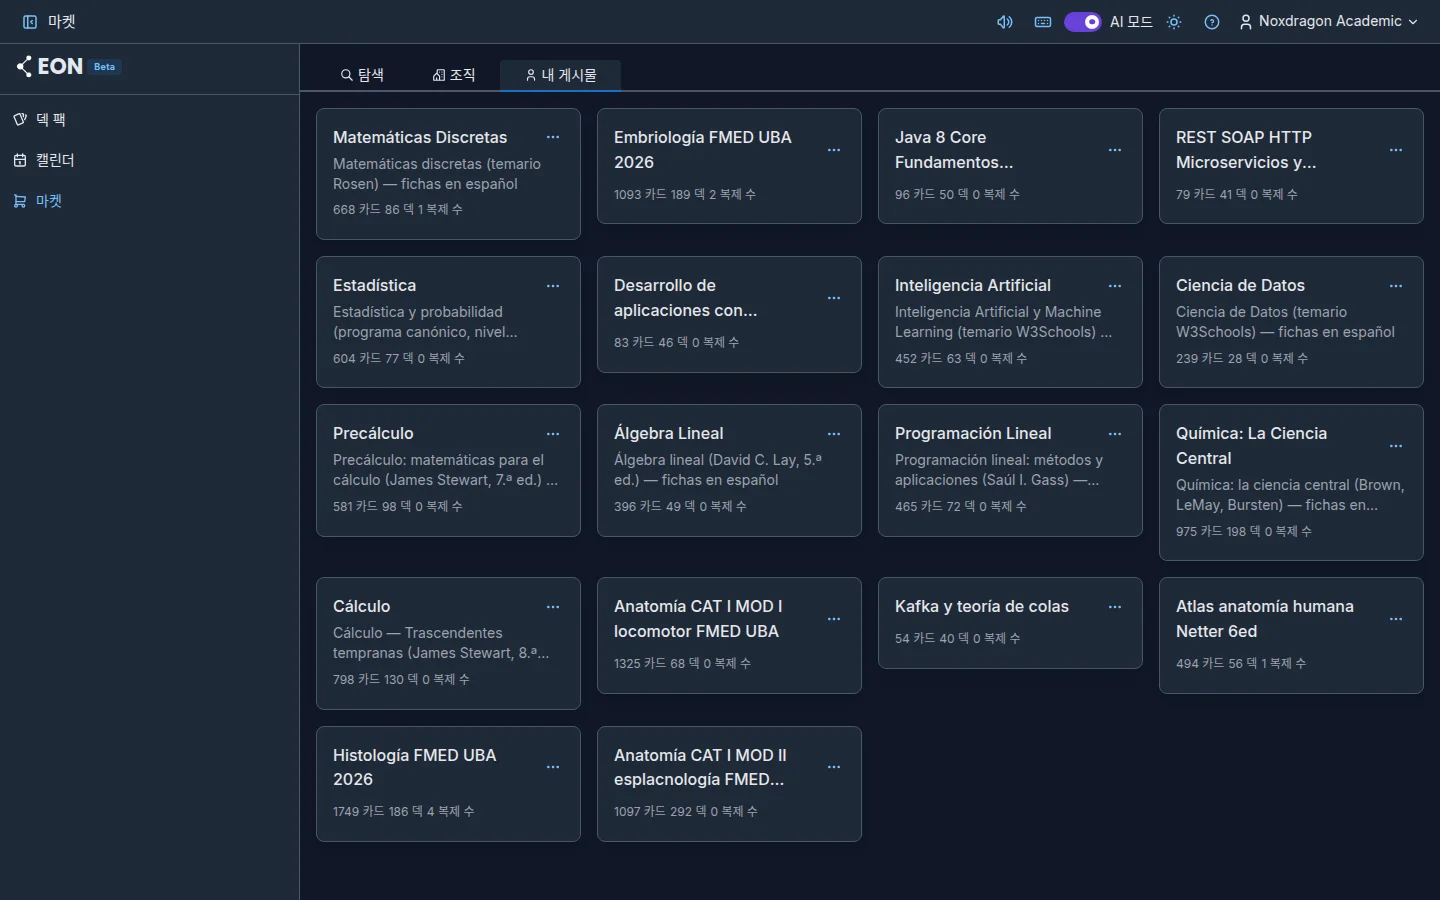This screenshot has width=1440, height=900.
Task: Switch theme with the sun icon
Action: click(1174, 22)
